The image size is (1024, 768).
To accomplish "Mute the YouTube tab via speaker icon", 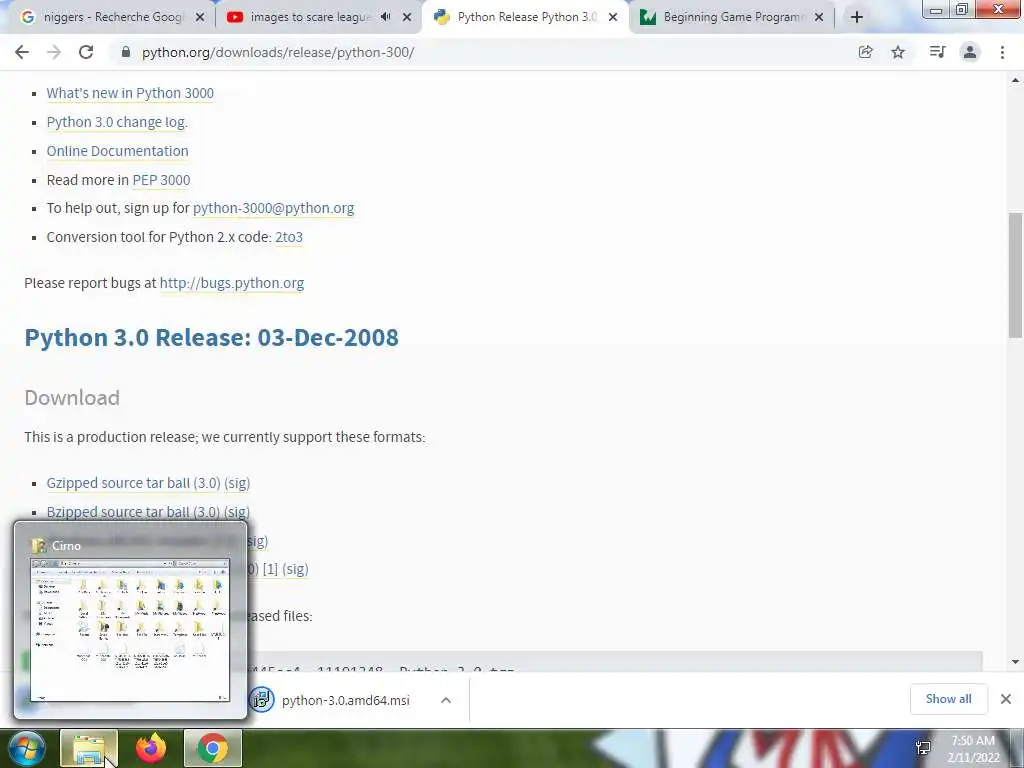I will click(385, 17).
